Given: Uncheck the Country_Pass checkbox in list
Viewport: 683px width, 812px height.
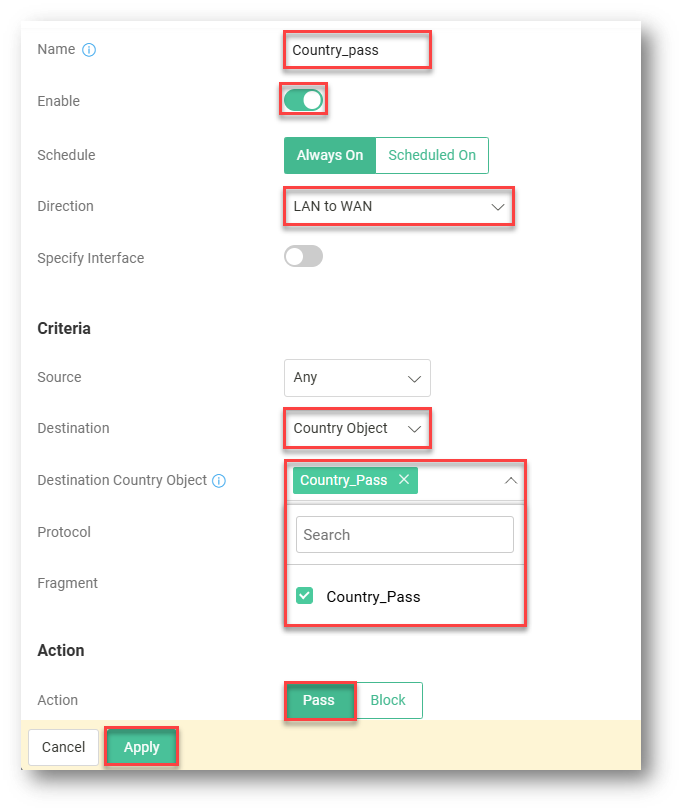Looking at the screenshot, I should [x=305, y=596].
